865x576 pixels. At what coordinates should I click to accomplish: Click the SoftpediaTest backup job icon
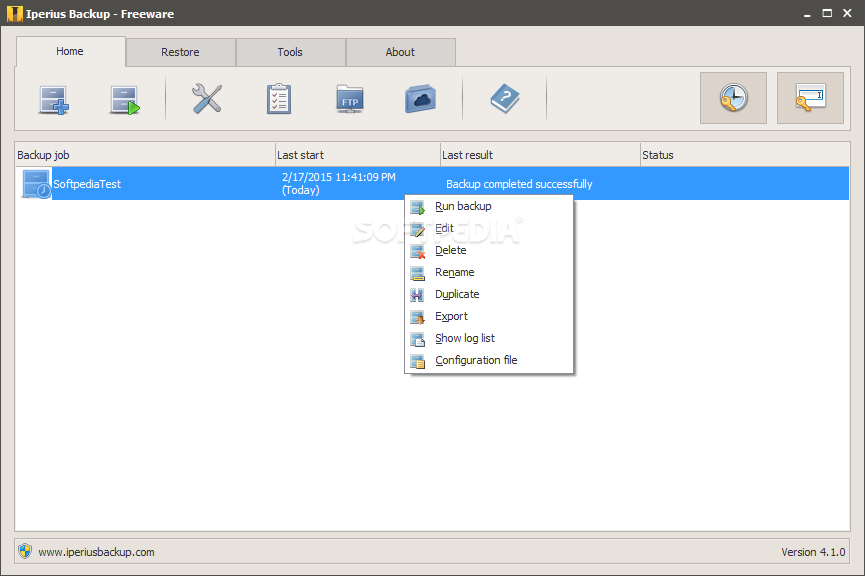[36, 184]
